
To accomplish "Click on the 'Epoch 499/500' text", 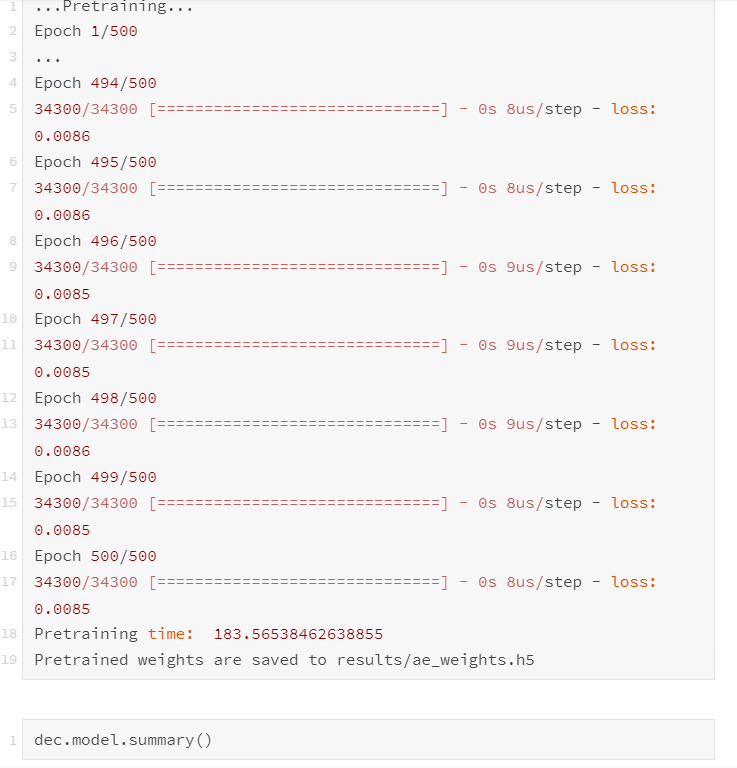I will 95,477.
